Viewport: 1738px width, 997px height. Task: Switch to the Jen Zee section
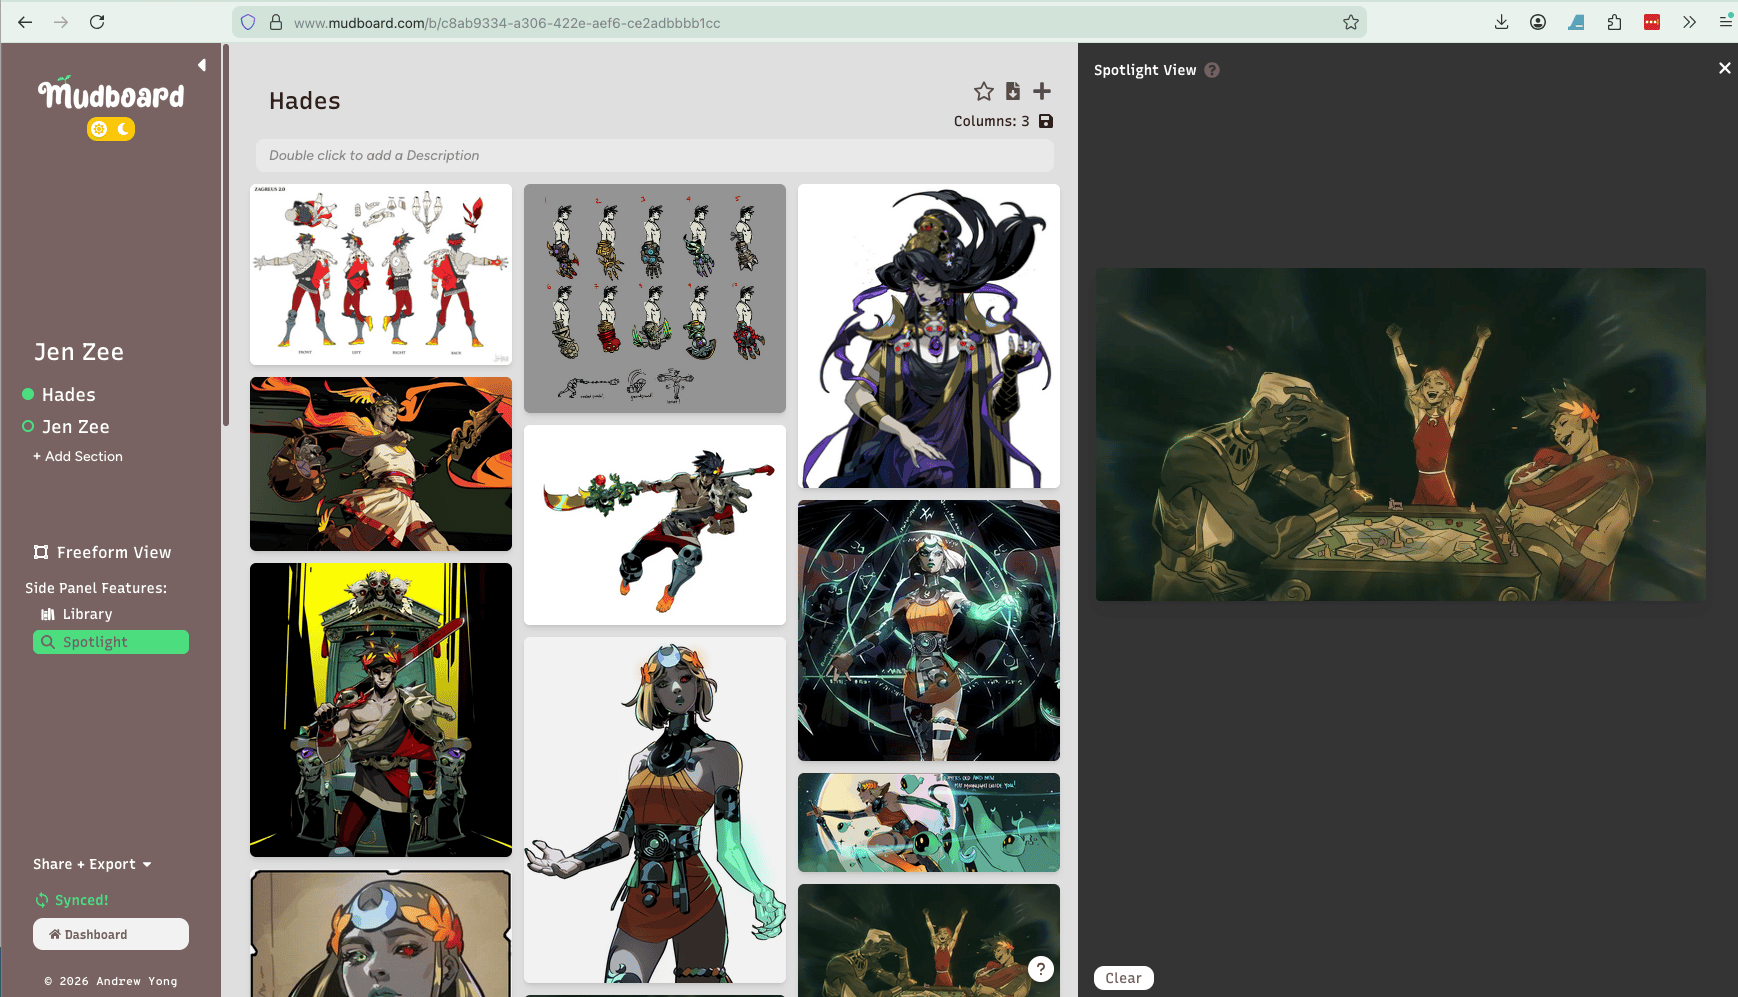click(x=75, y=427)
